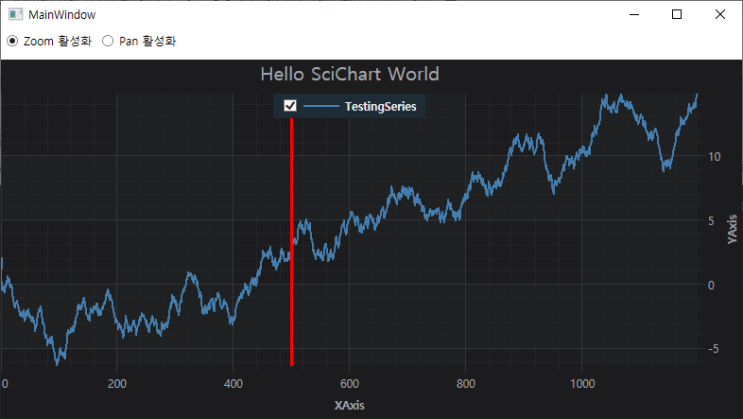Click the Y-axis label 10
This screenshot has width=743, height=419.
point(715,156)
